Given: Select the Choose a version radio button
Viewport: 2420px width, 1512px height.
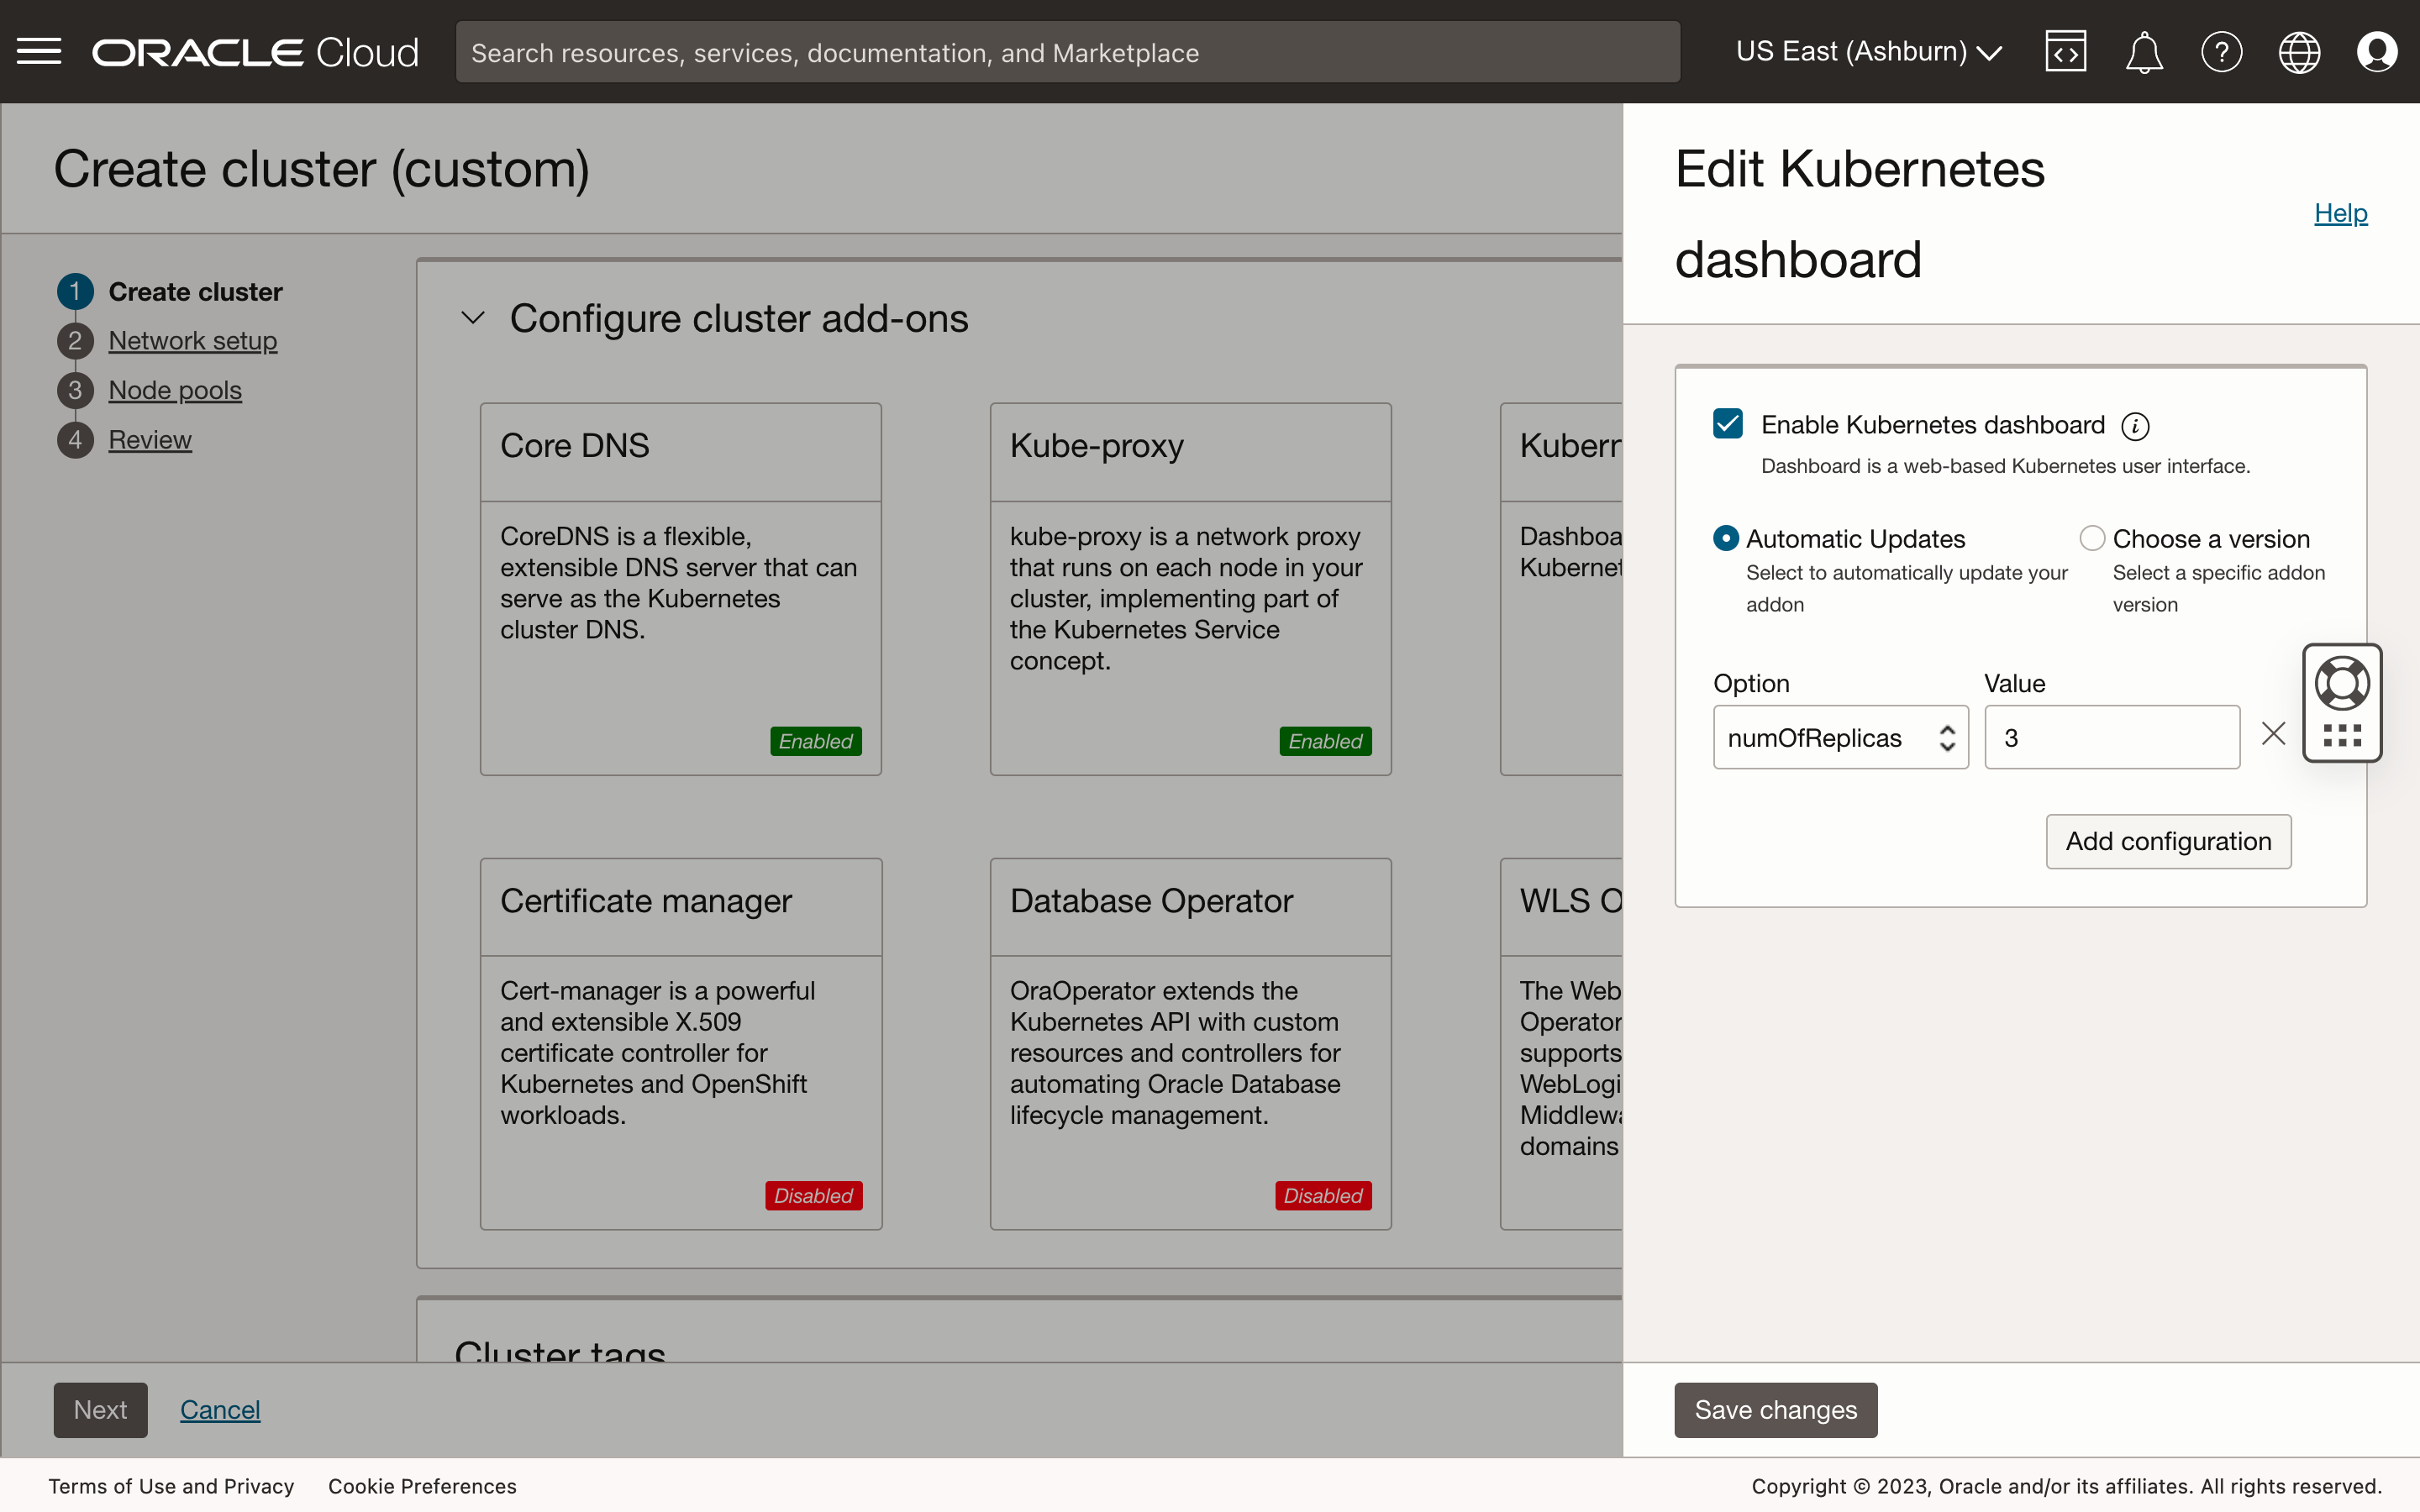Looking at the screenshot, I should 2092,538.
